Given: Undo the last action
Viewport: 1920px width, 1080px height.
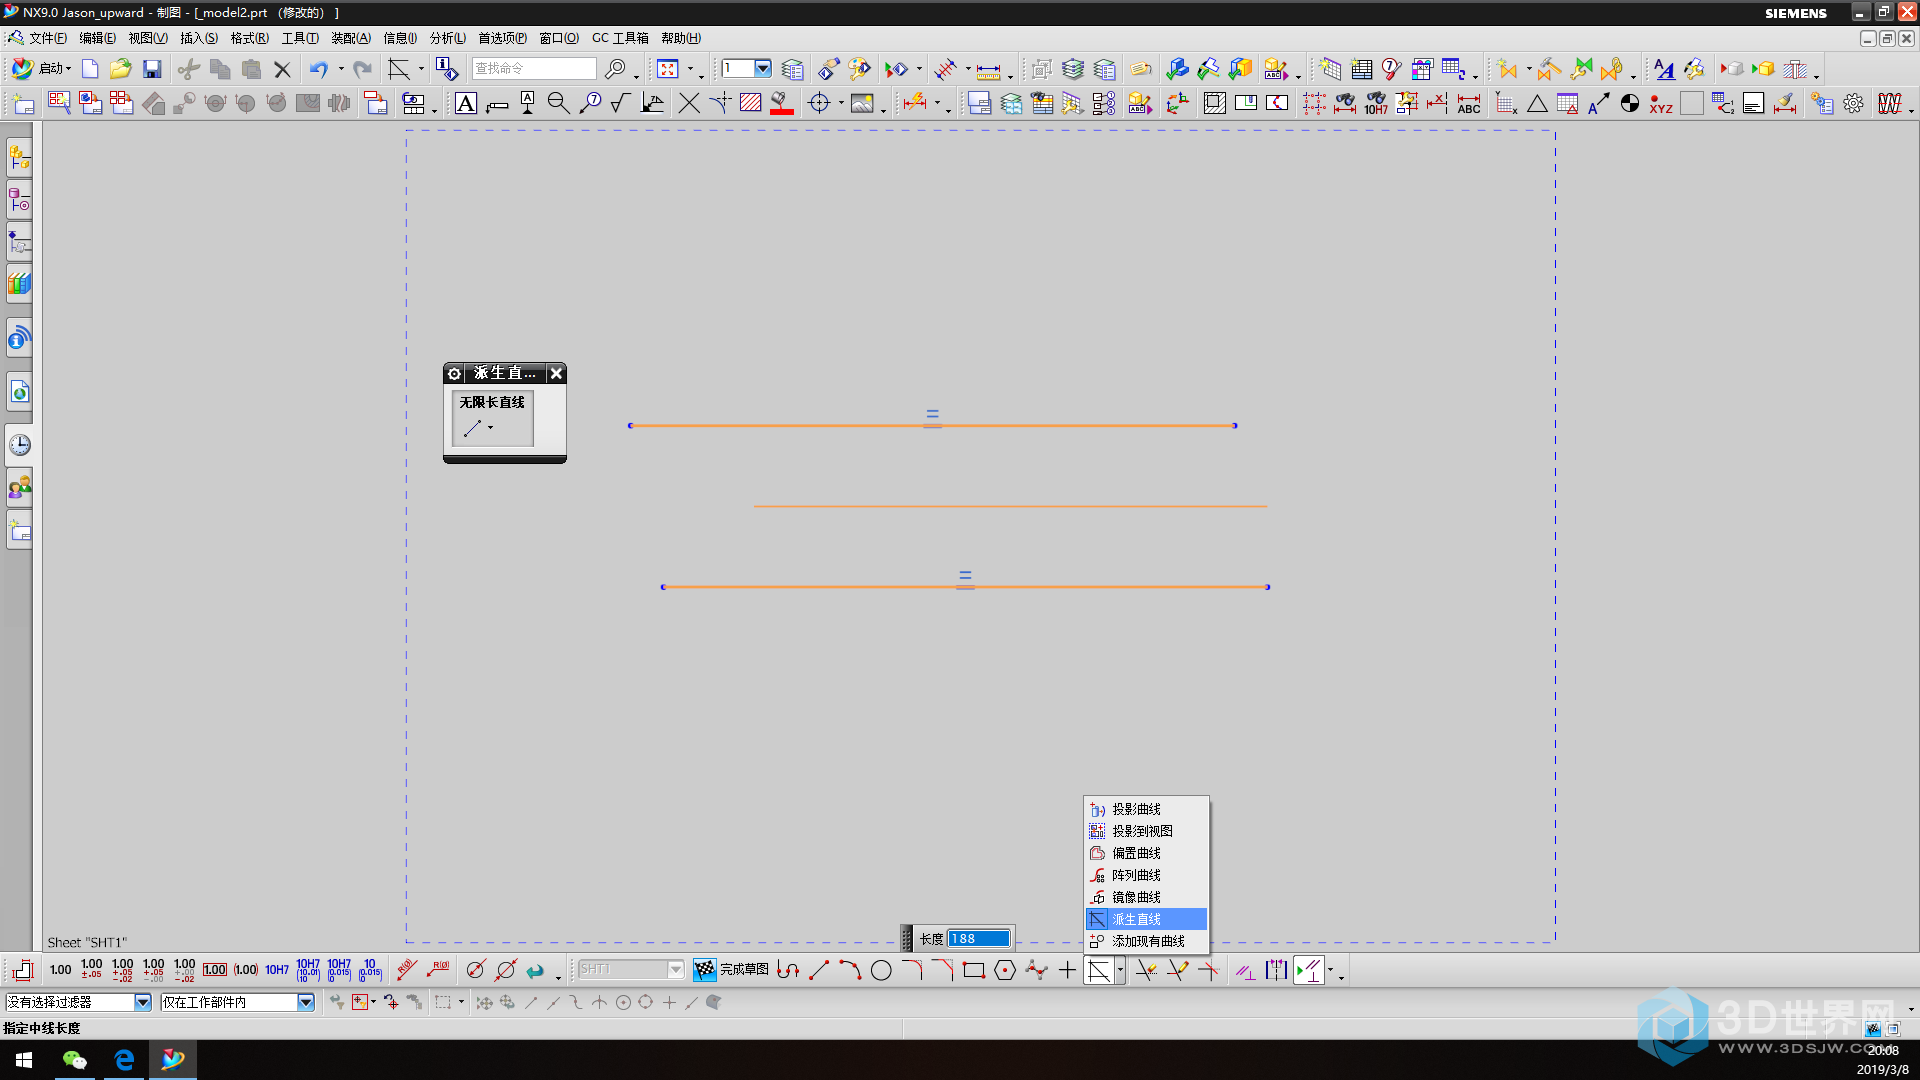Looking at the screenshot, I should 319,69.
